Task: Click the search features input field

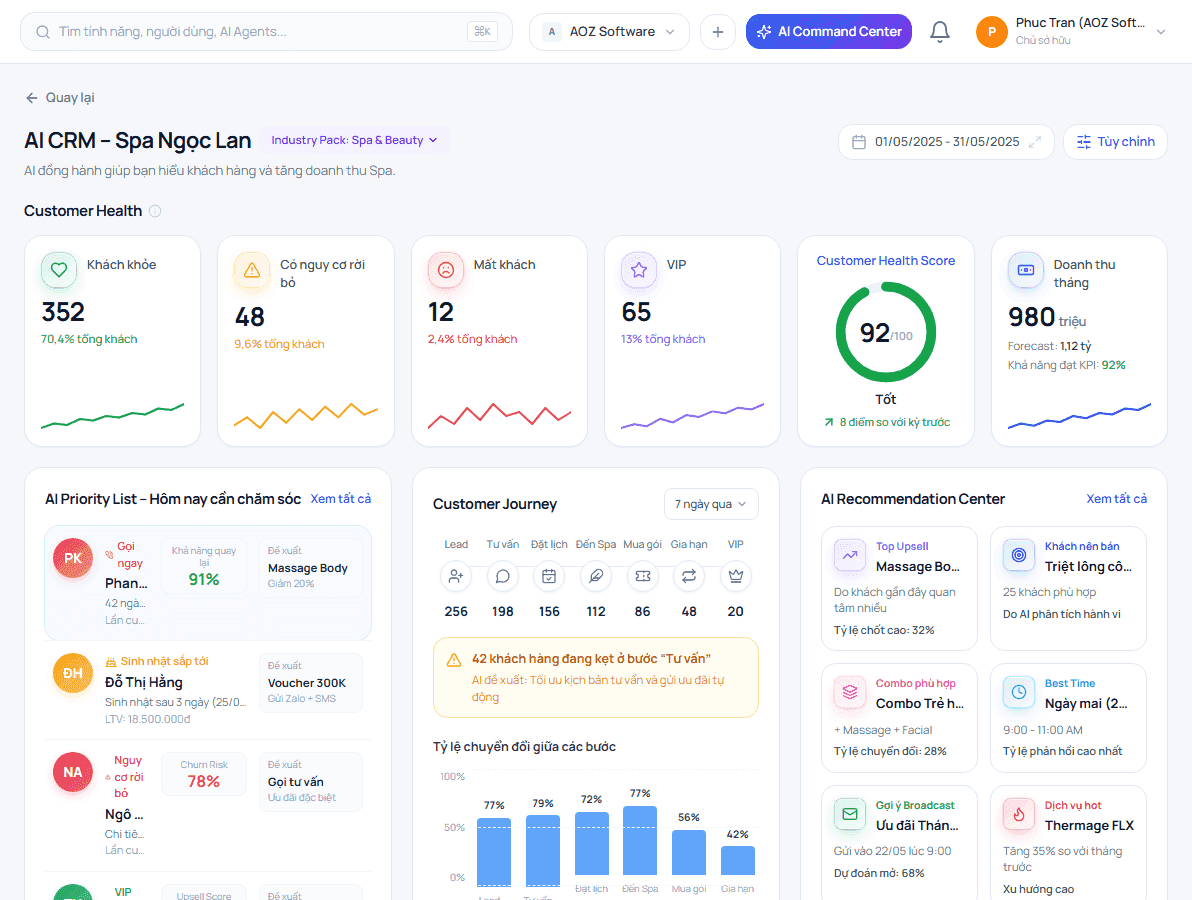Action: point(266,32)
